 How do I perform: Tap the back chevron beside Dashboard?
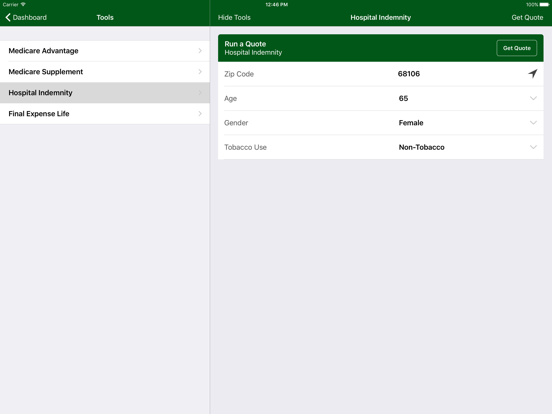click(x=8, y=17)
